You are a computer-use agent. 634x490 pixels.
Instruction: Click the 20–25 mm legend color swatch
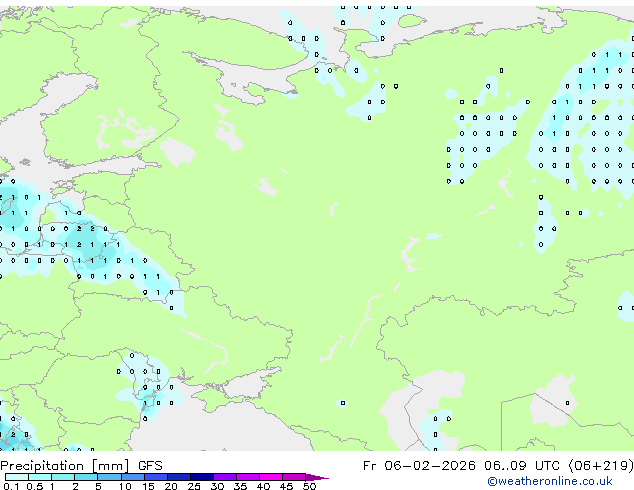[179, 477]
